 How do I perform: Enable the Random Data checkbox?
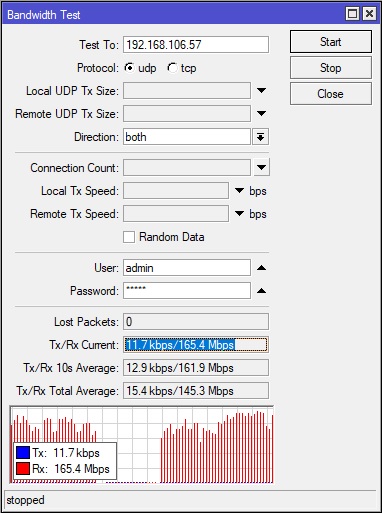[x=129, y=237]
